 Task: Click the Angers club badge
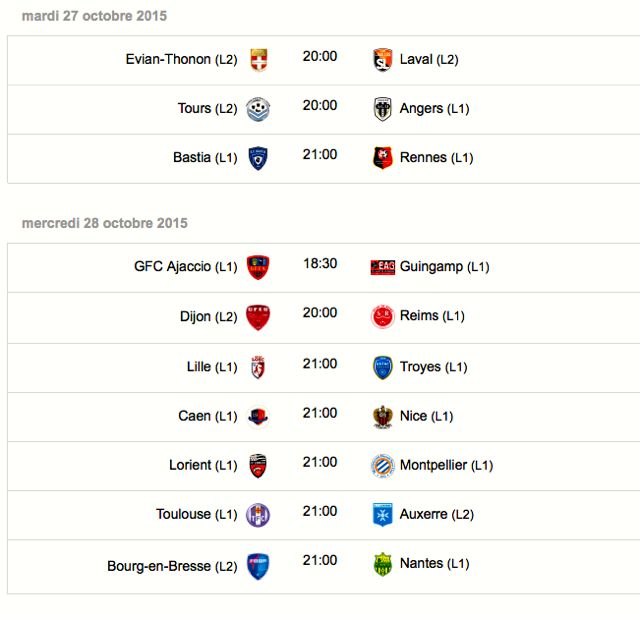[x=382, y=109]
